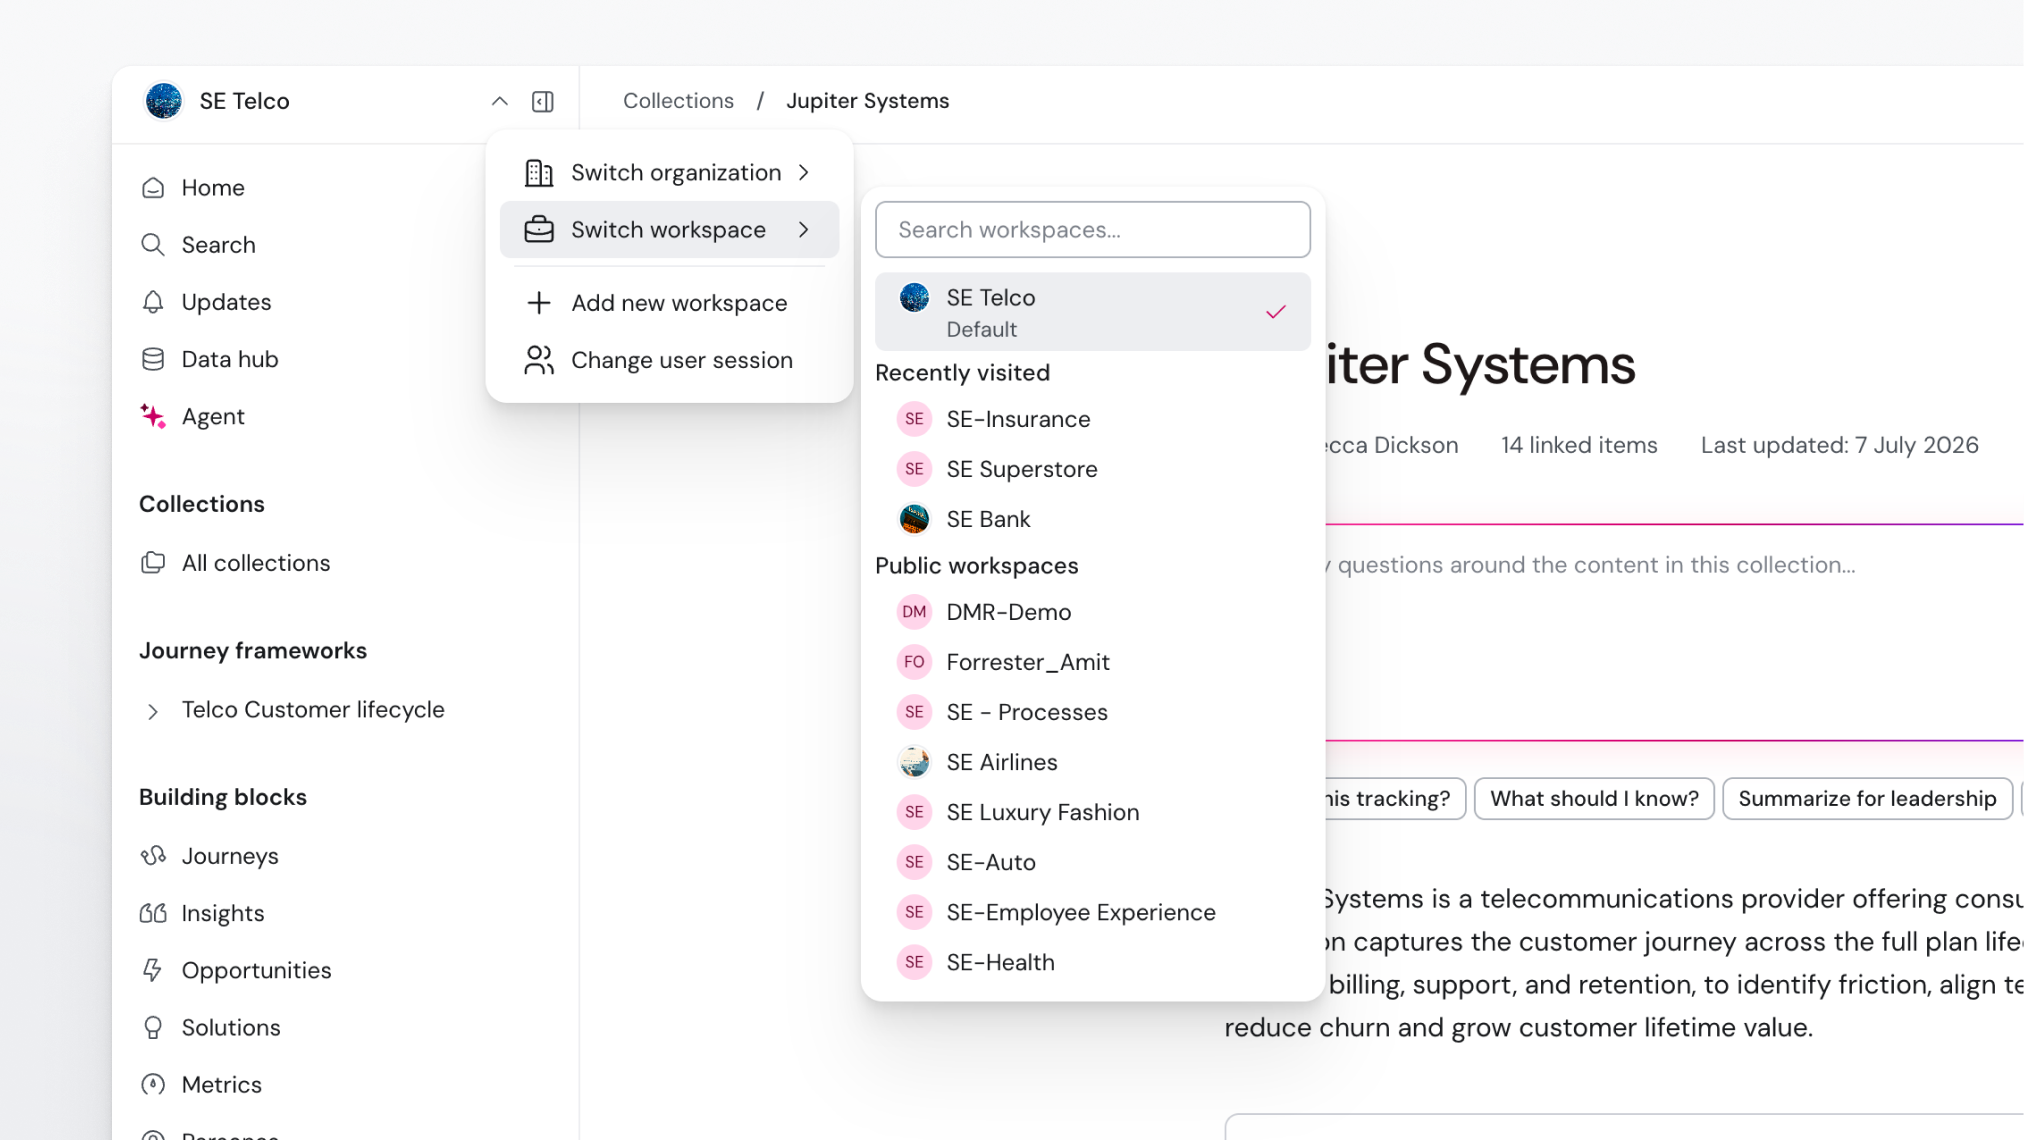Go to Collections breadcrumb link
Image resolution: width=2024 pixels, height=1140 pixels.
pyautogui.click(x=678, y=101)
